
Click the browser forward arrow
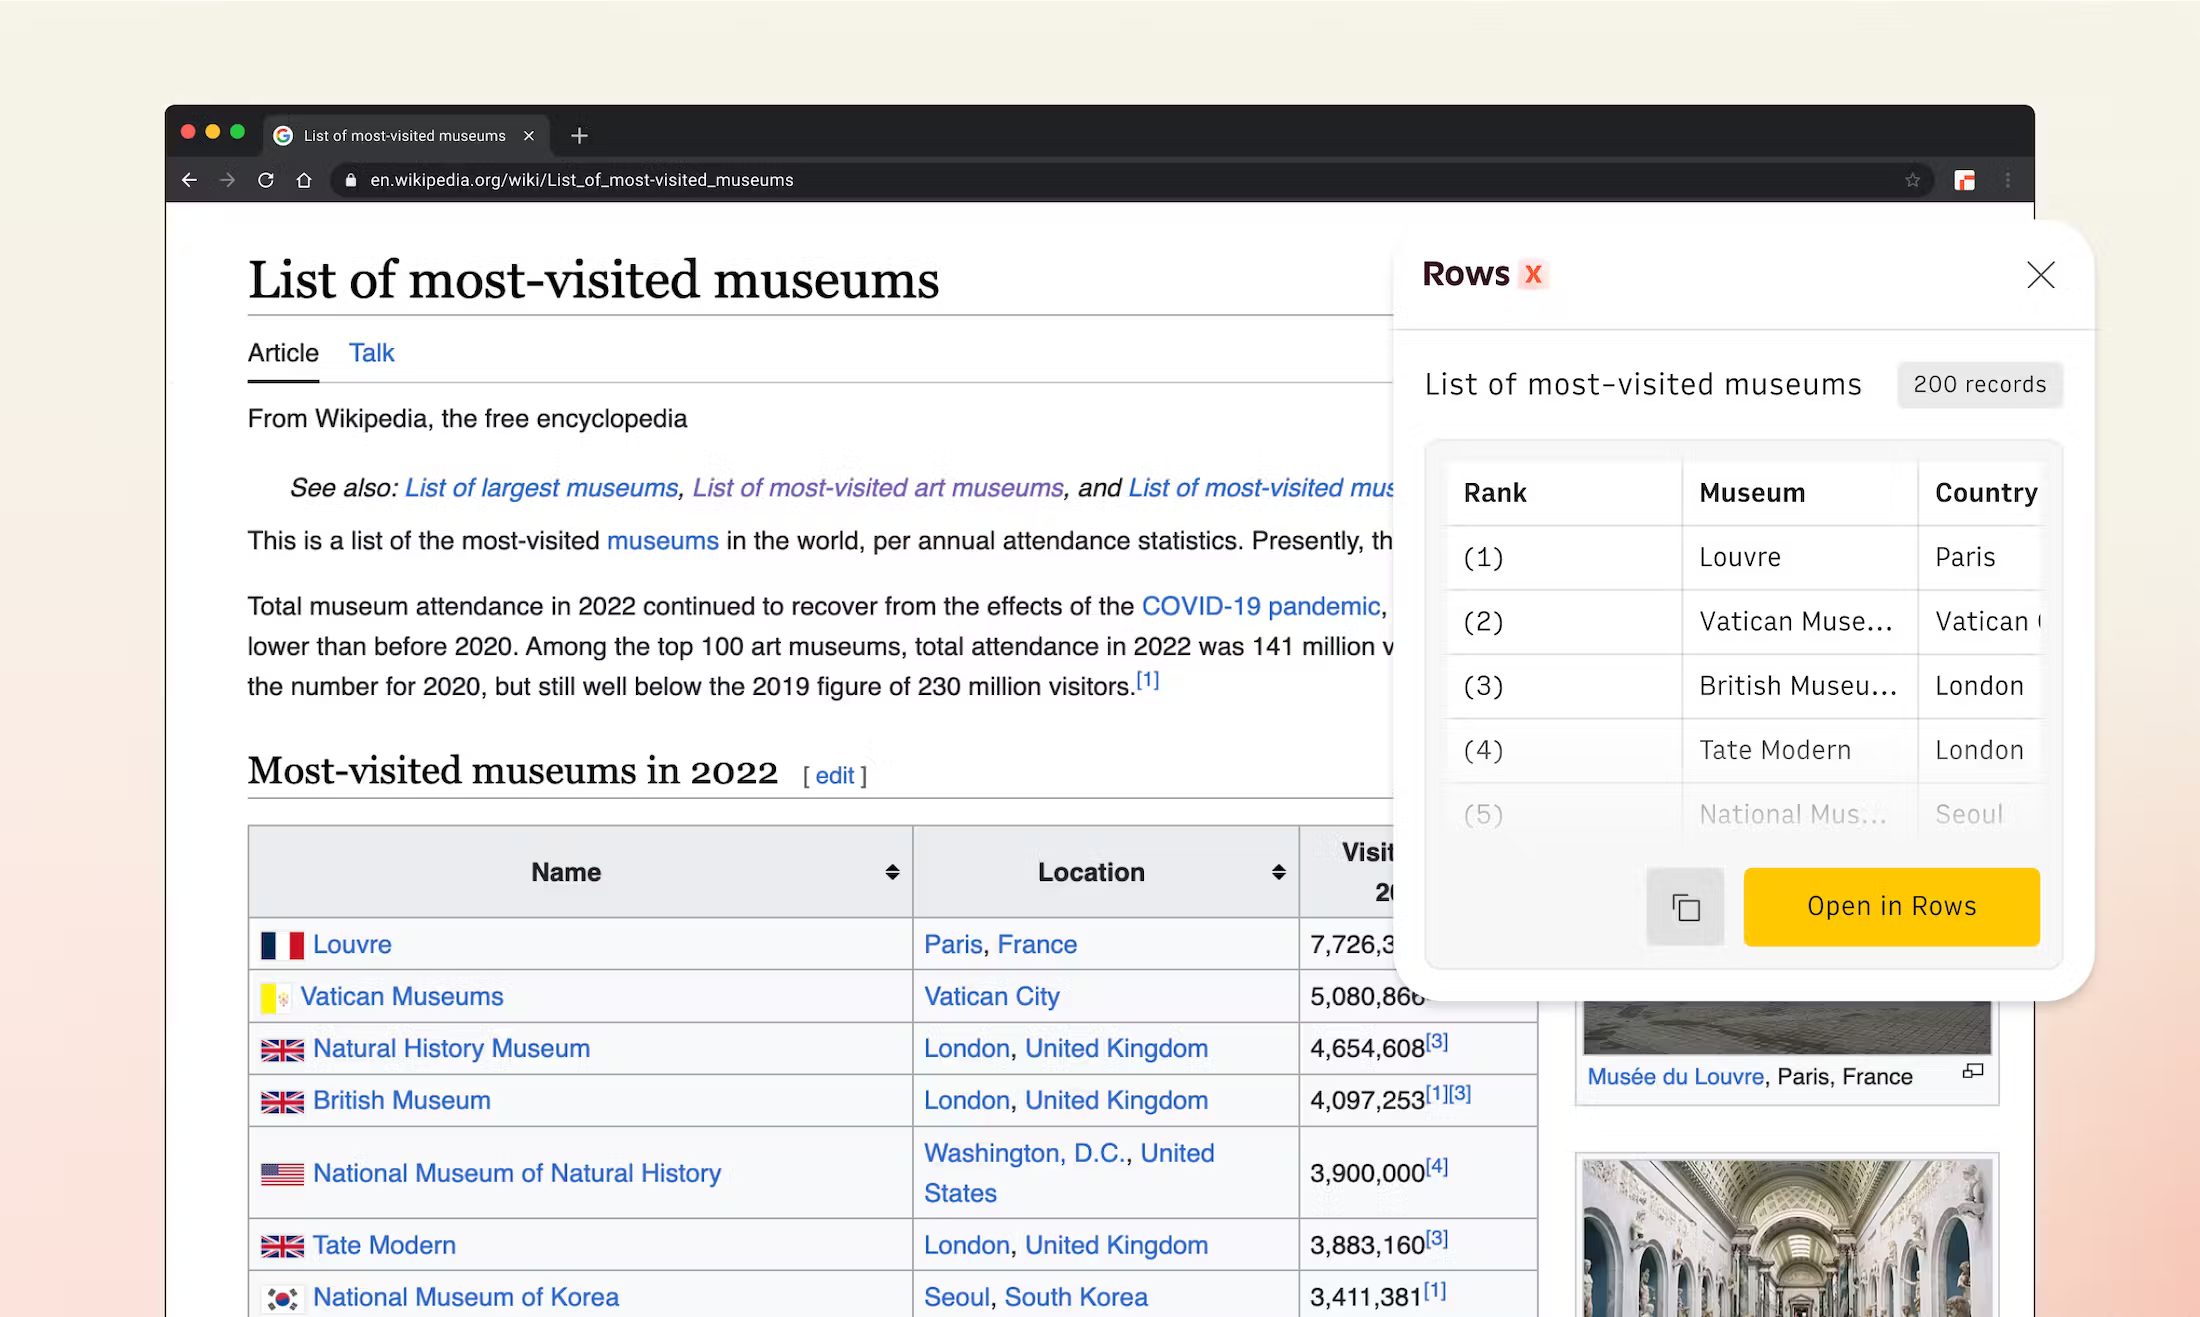227,180
